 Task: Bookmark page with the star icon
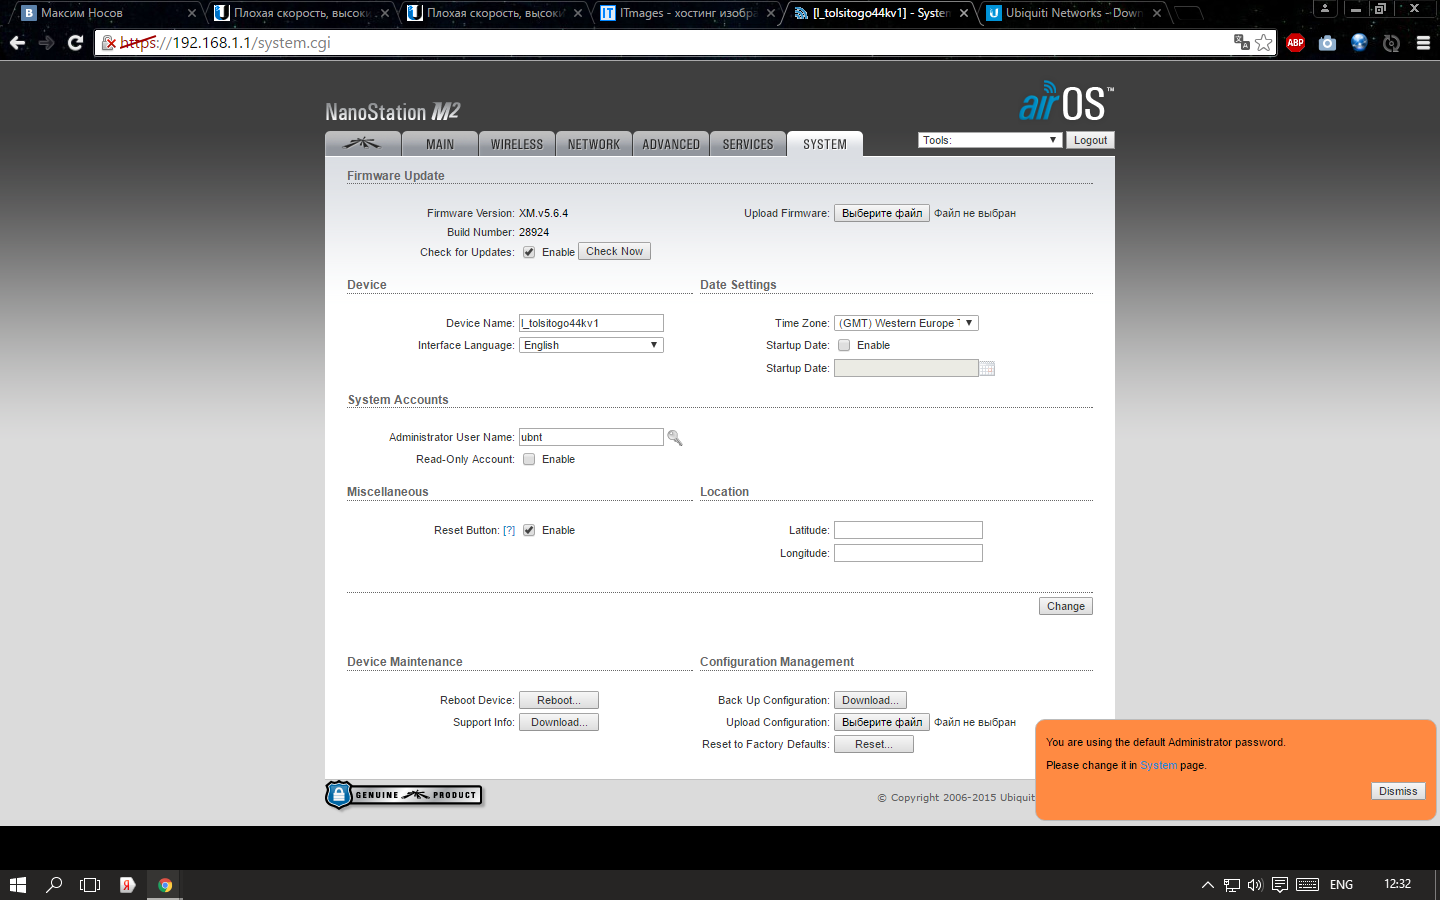pyautogui.click(x=1264, y=43)
